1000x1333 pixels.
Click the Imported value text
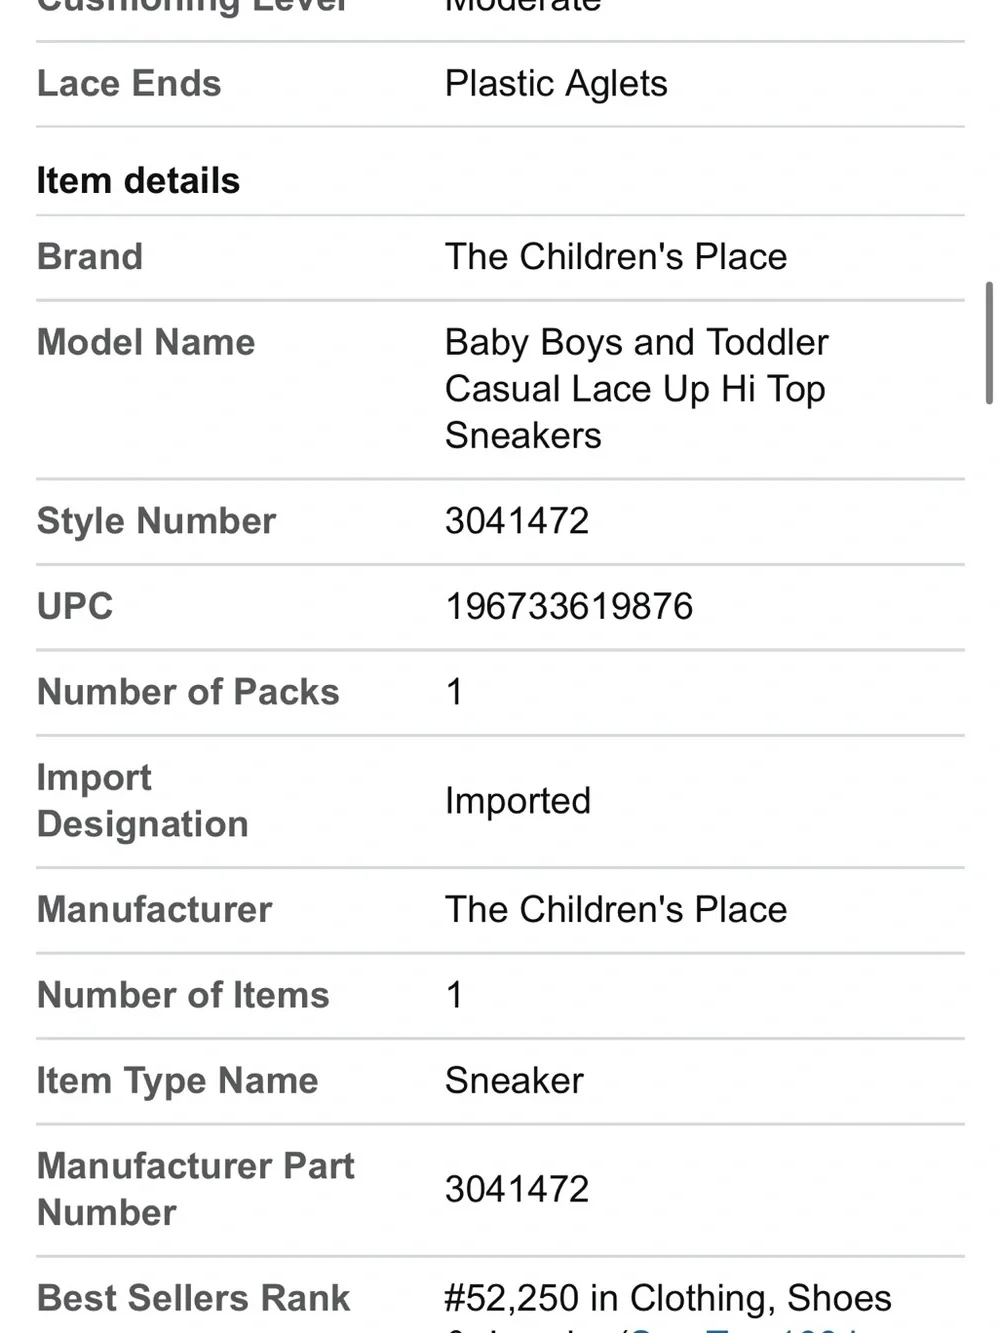(518, 801)
